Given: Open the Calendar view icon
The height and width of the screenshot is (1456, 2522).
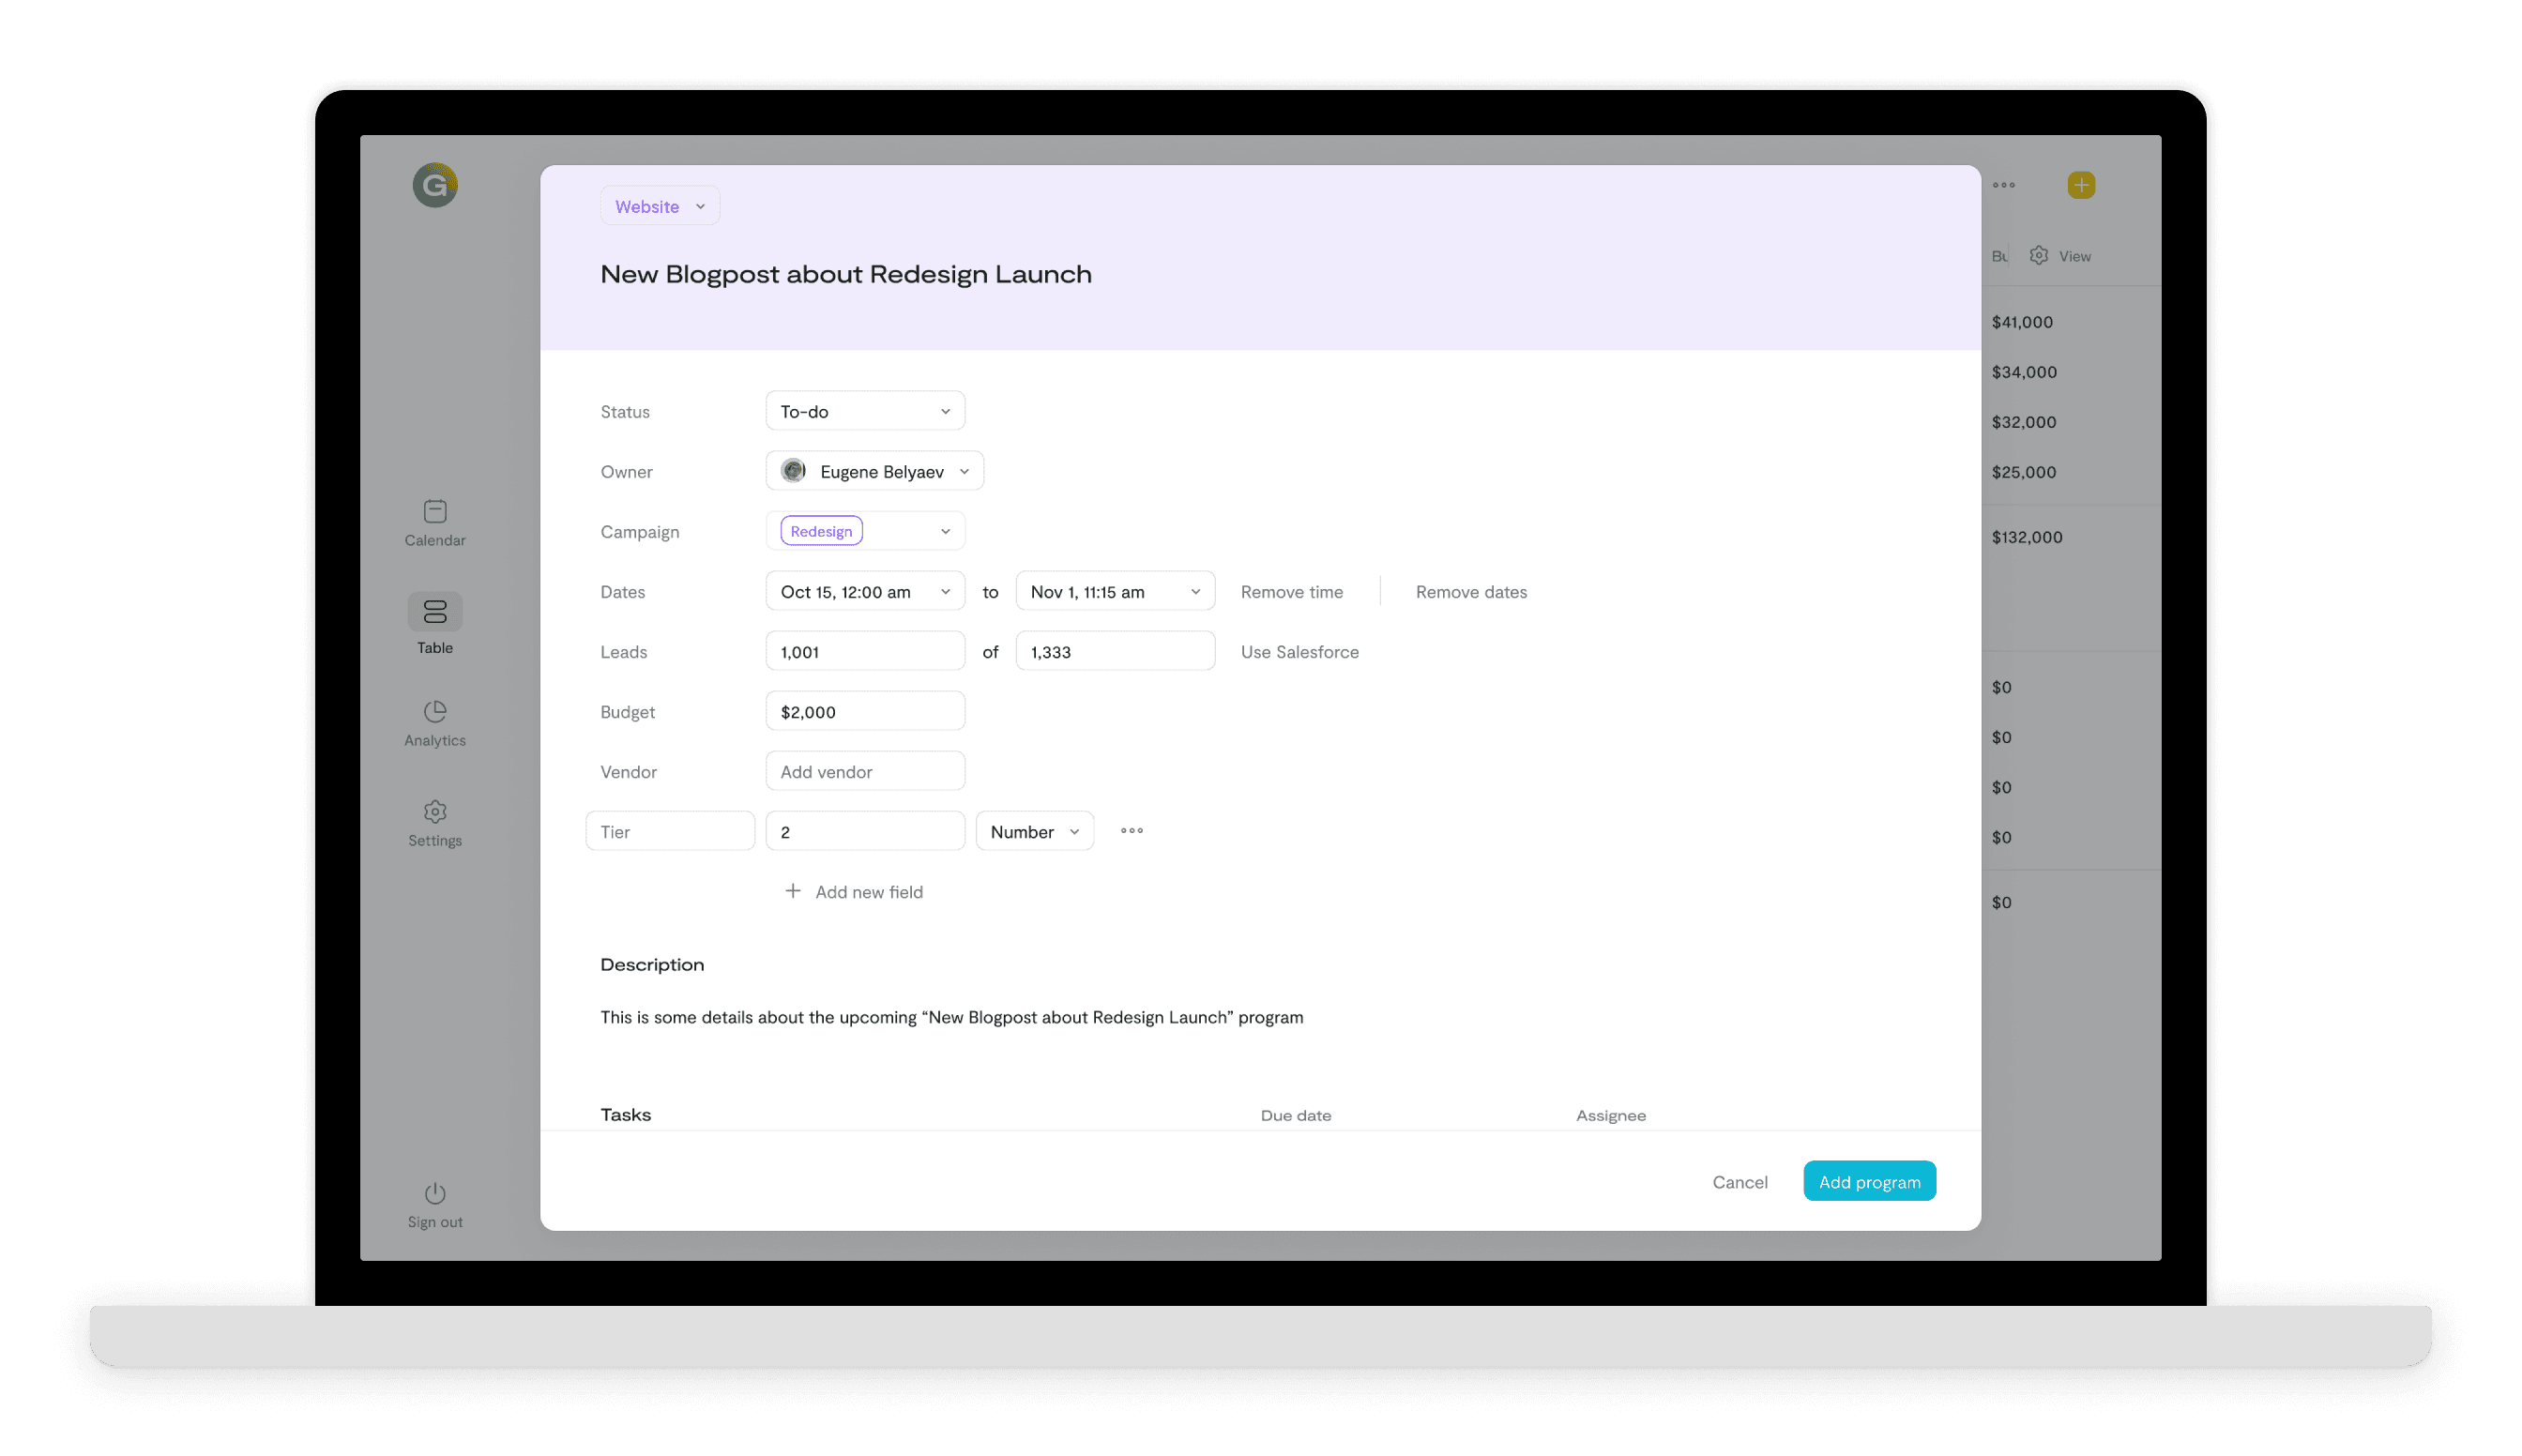Looking at the screenshot, I should [434, 512].
